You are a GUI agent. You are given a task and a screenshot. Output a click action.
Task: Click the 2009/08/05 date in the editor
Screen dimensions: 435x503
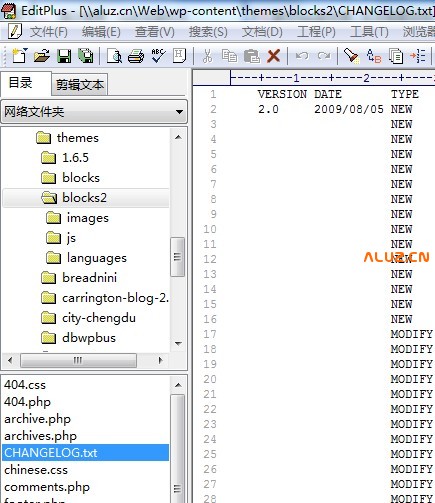coord(349,109)
